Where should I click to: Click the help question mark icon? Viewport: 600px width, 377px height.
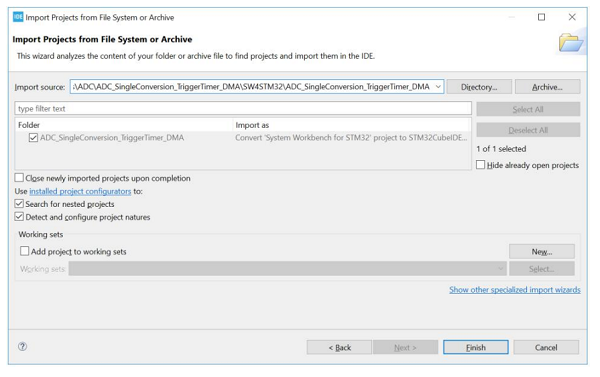23,346
